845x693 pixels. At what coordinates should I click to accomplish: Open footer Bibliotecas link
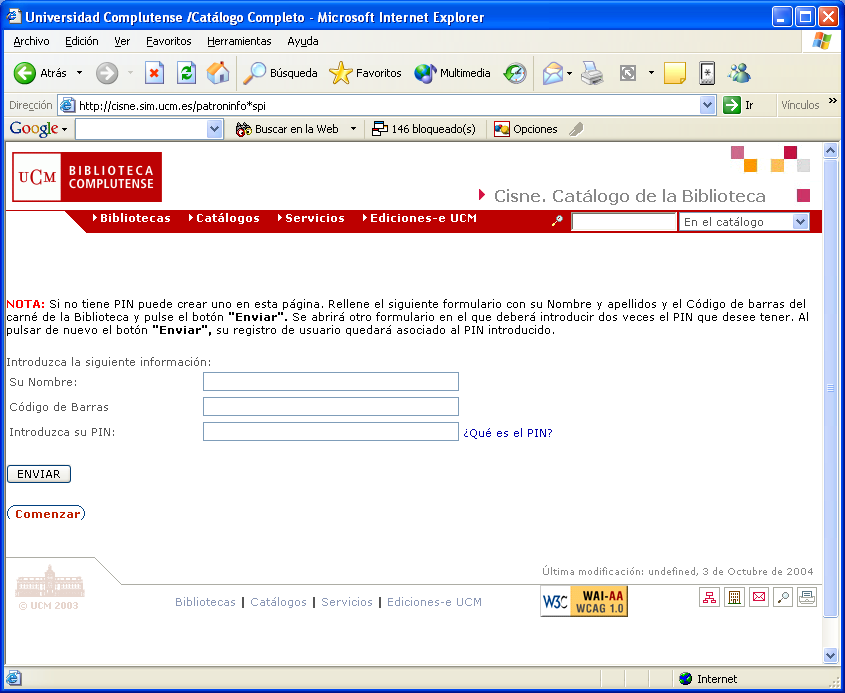(205, 602)
